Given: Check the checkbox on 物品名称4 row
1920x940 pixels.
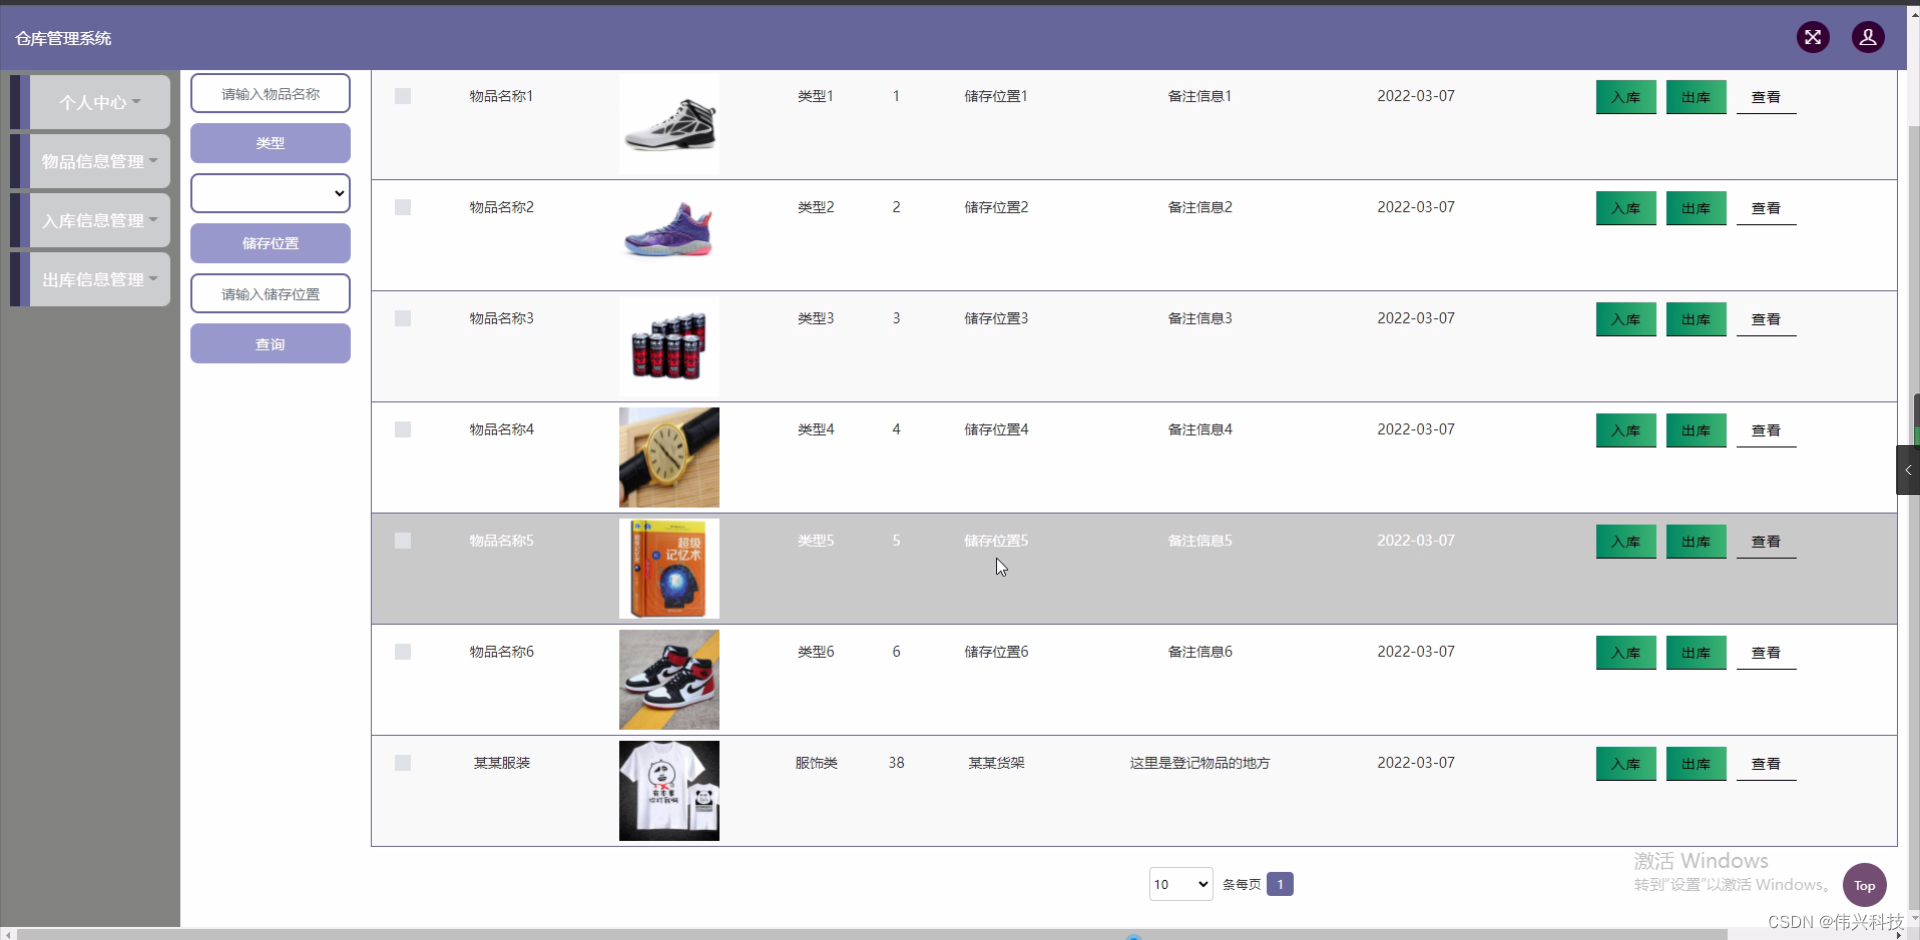Looking at the screenshot, I should click(x=402, y=429).
